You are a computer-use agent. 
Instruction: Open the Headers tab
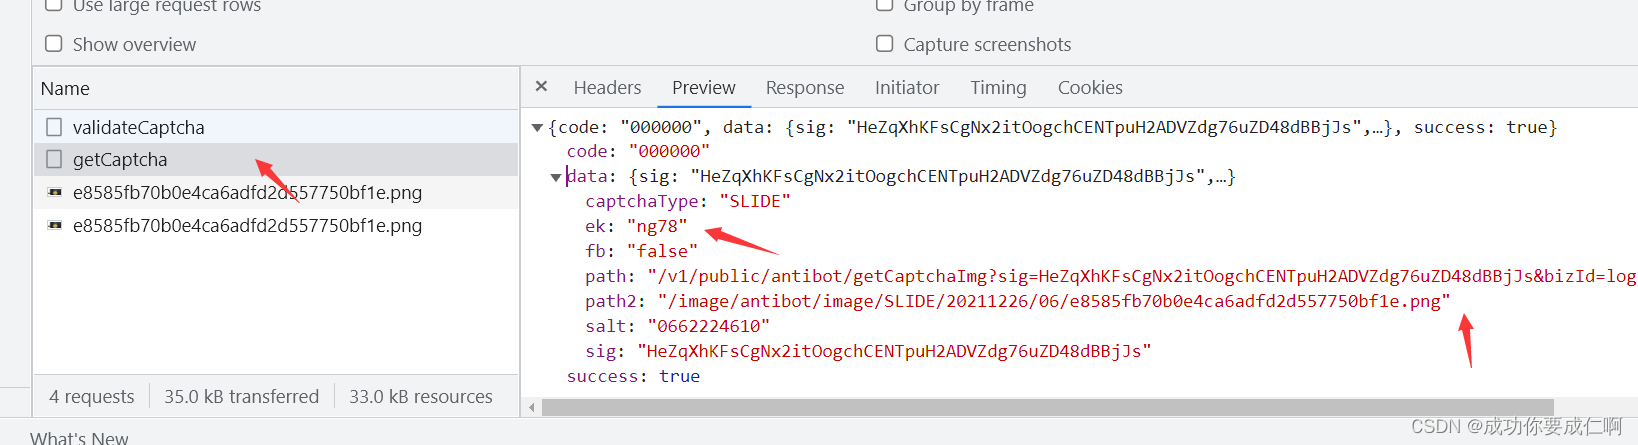(607, 88)
